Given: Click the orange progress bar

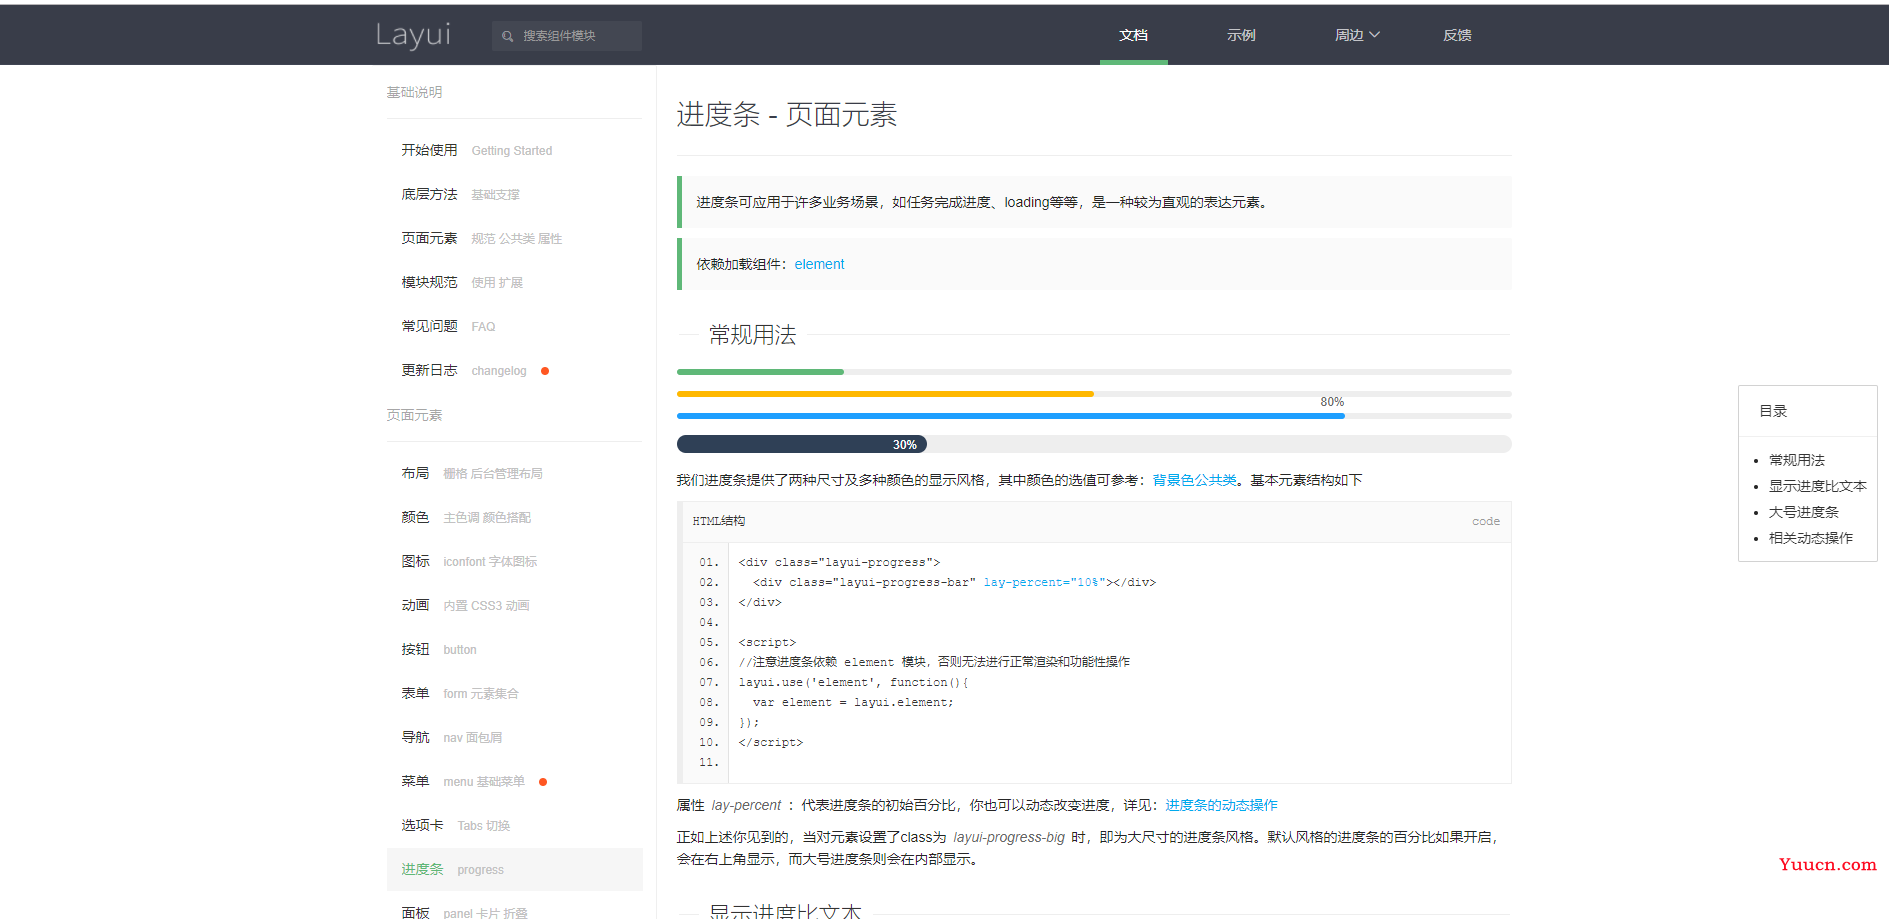Looking at the screenshot, I should (885, 394).
